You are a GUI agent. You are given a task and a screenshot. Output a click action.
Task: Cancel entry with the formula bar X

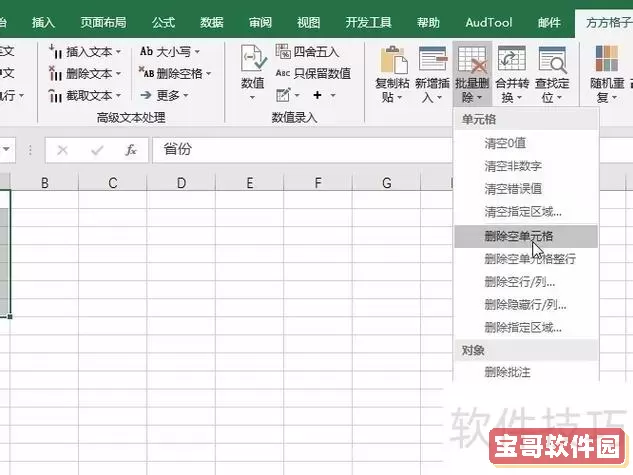point(62,151)
